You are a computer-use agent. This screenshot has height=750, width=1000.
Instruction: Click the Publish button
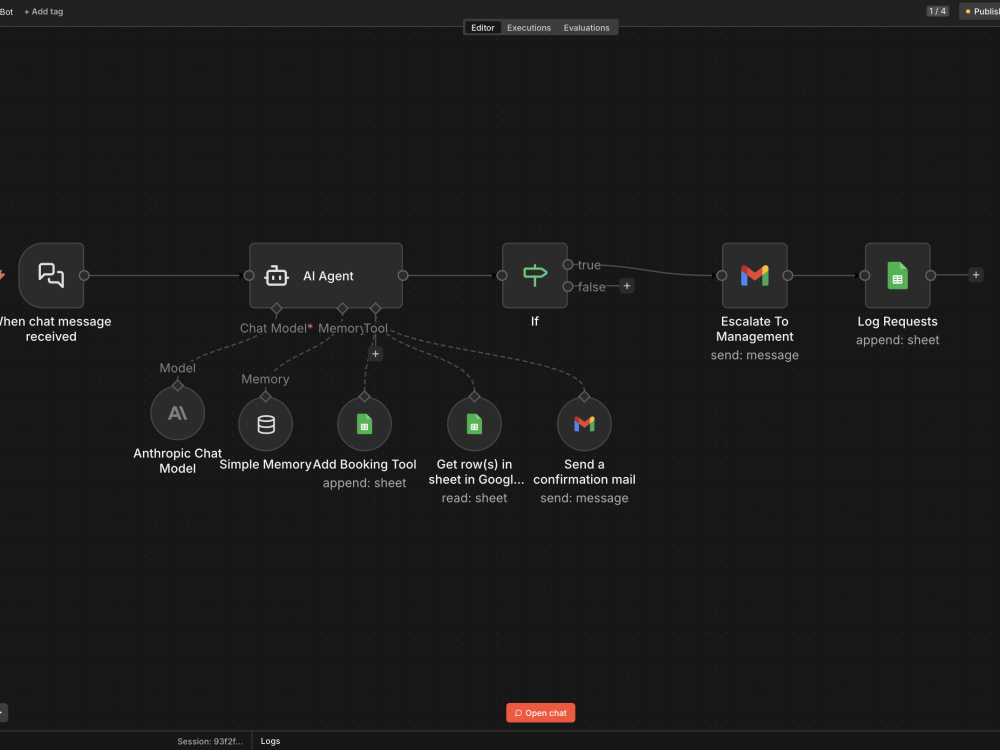coord(981,11)
